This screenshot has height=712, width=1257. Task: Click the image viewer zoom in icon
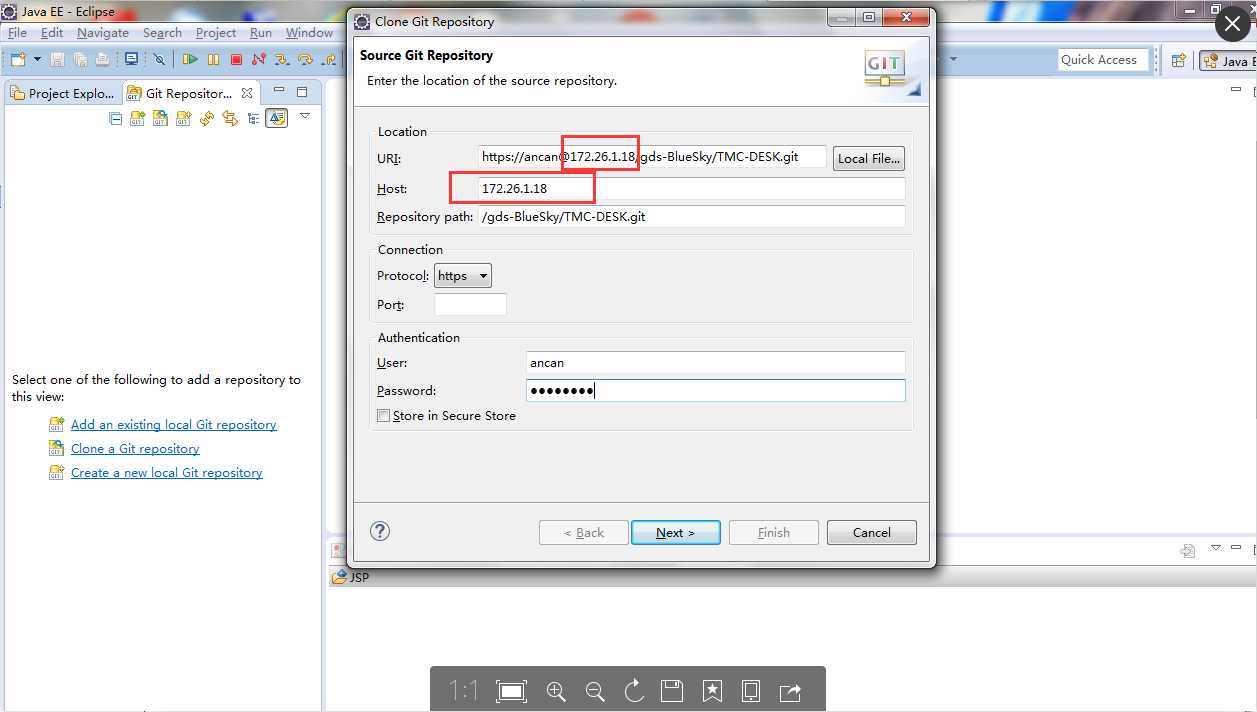pyautogui.click(x=556, y=691)
